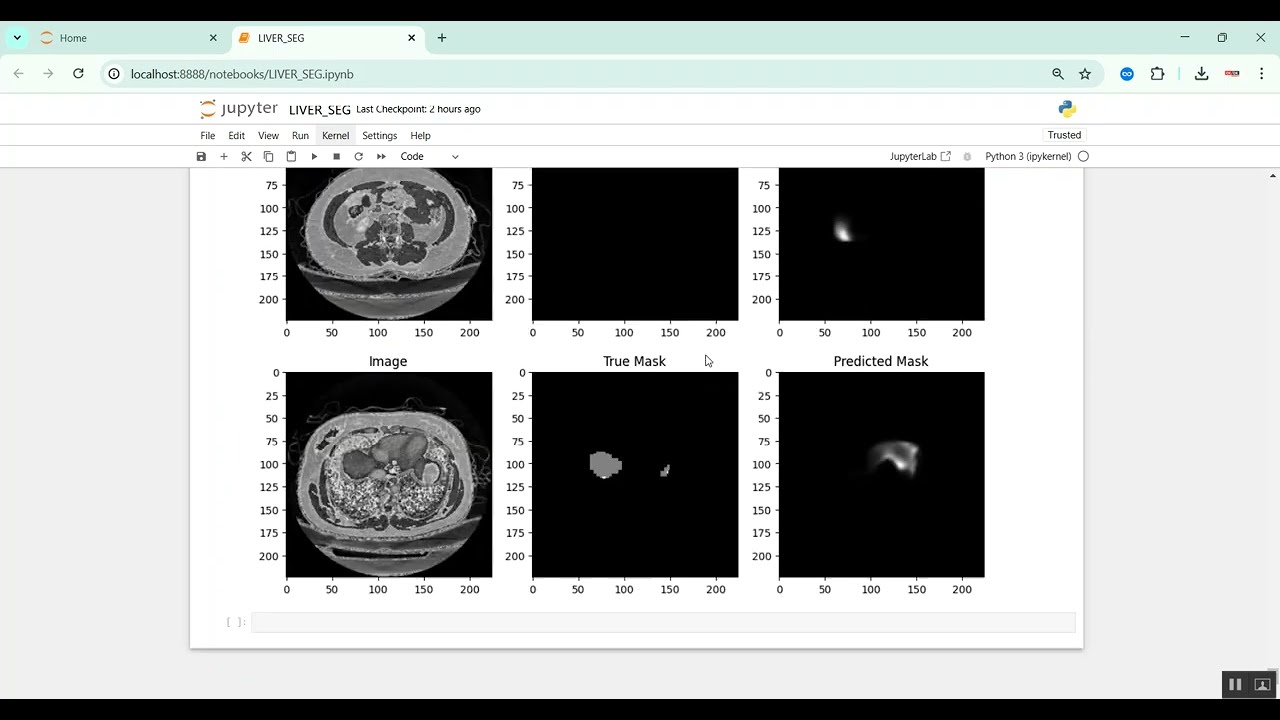Click the Trusted notebook button
1280x720 pixels.
1064,135
